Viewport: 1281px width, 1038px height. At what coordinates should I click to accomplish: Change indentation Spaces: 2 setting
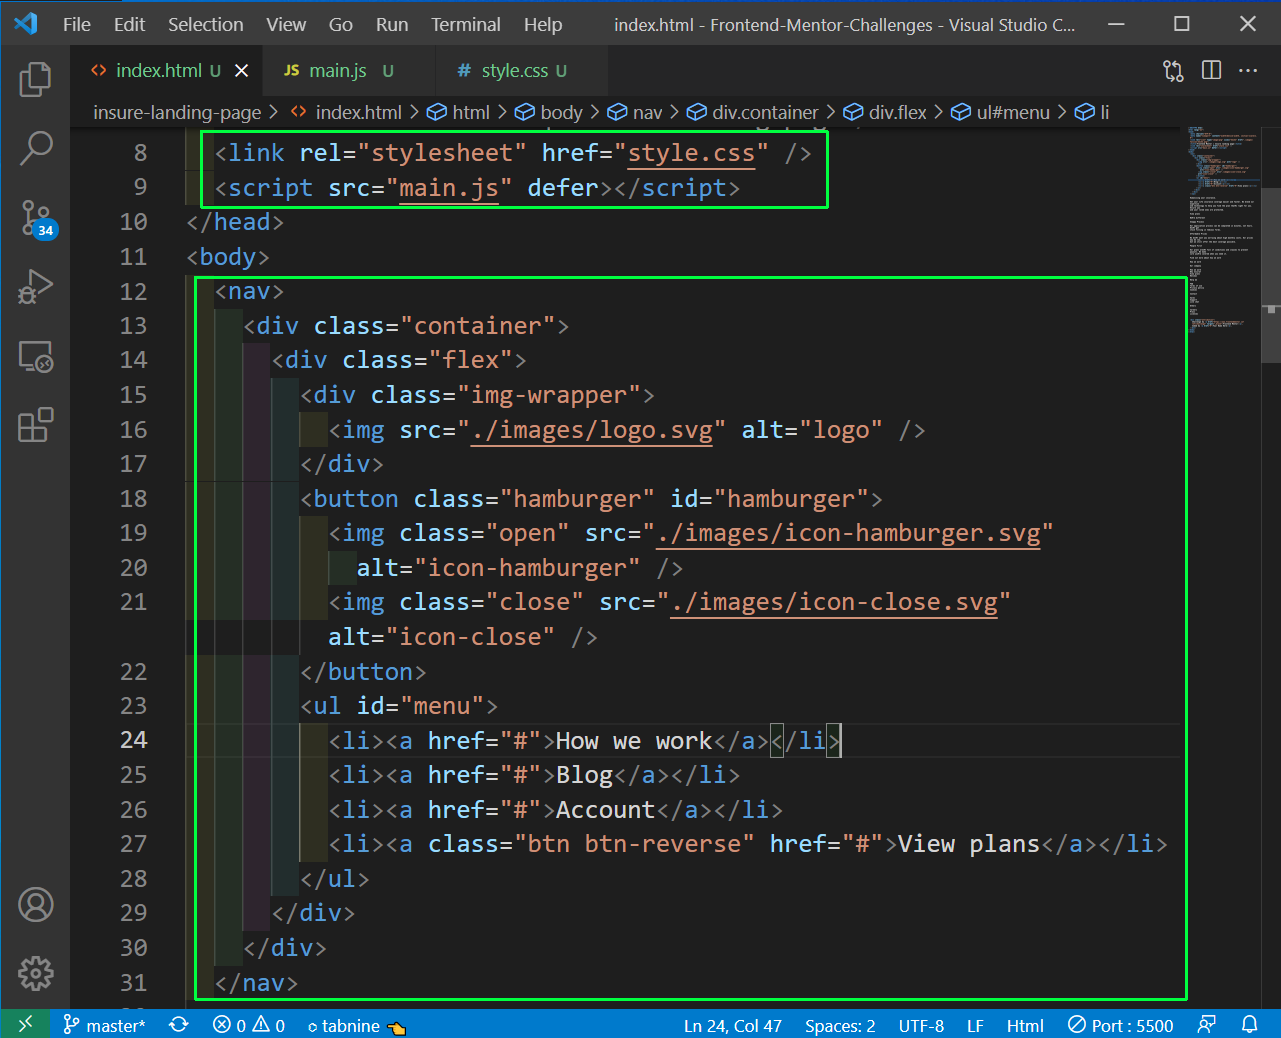tap(840, 1025)
